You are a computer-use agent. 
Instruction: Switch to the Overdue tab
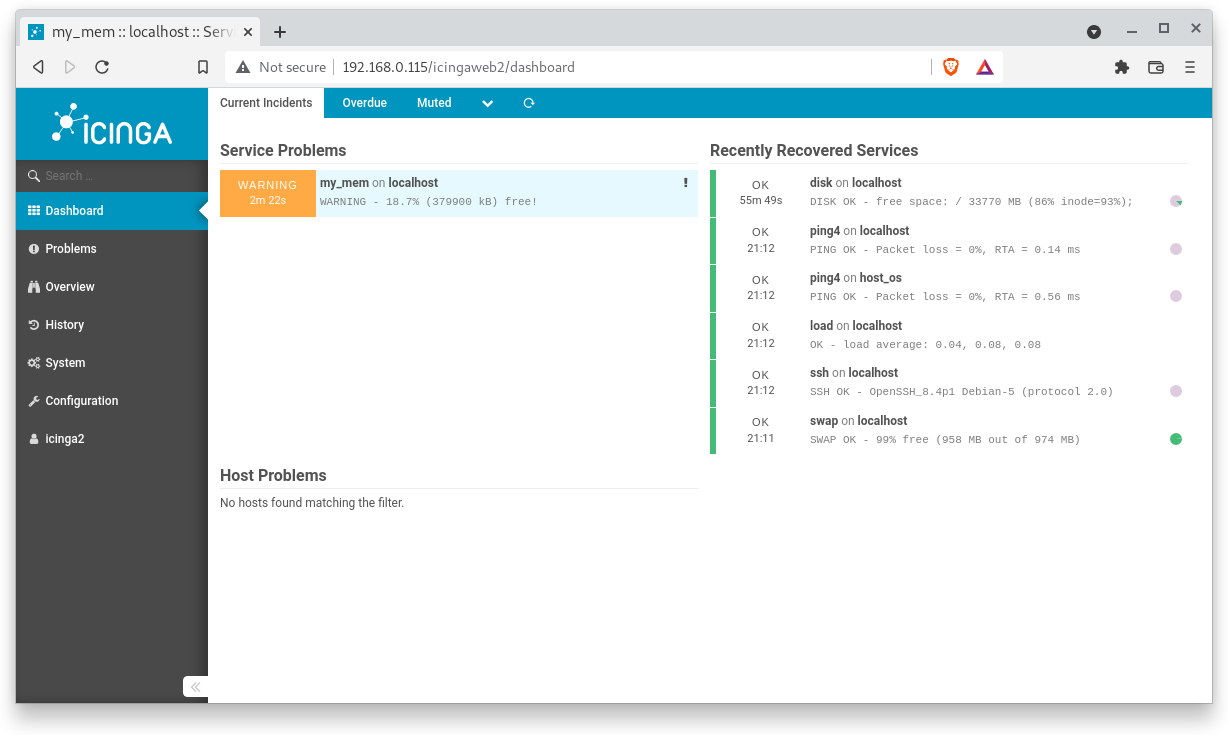tap(364, 102)
